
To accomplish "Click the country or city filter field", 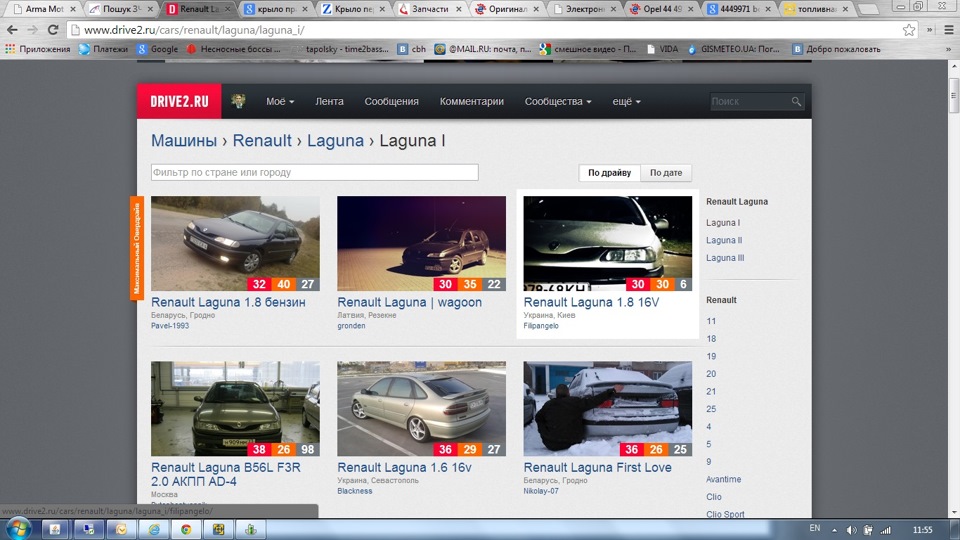I will click(315, 172).
